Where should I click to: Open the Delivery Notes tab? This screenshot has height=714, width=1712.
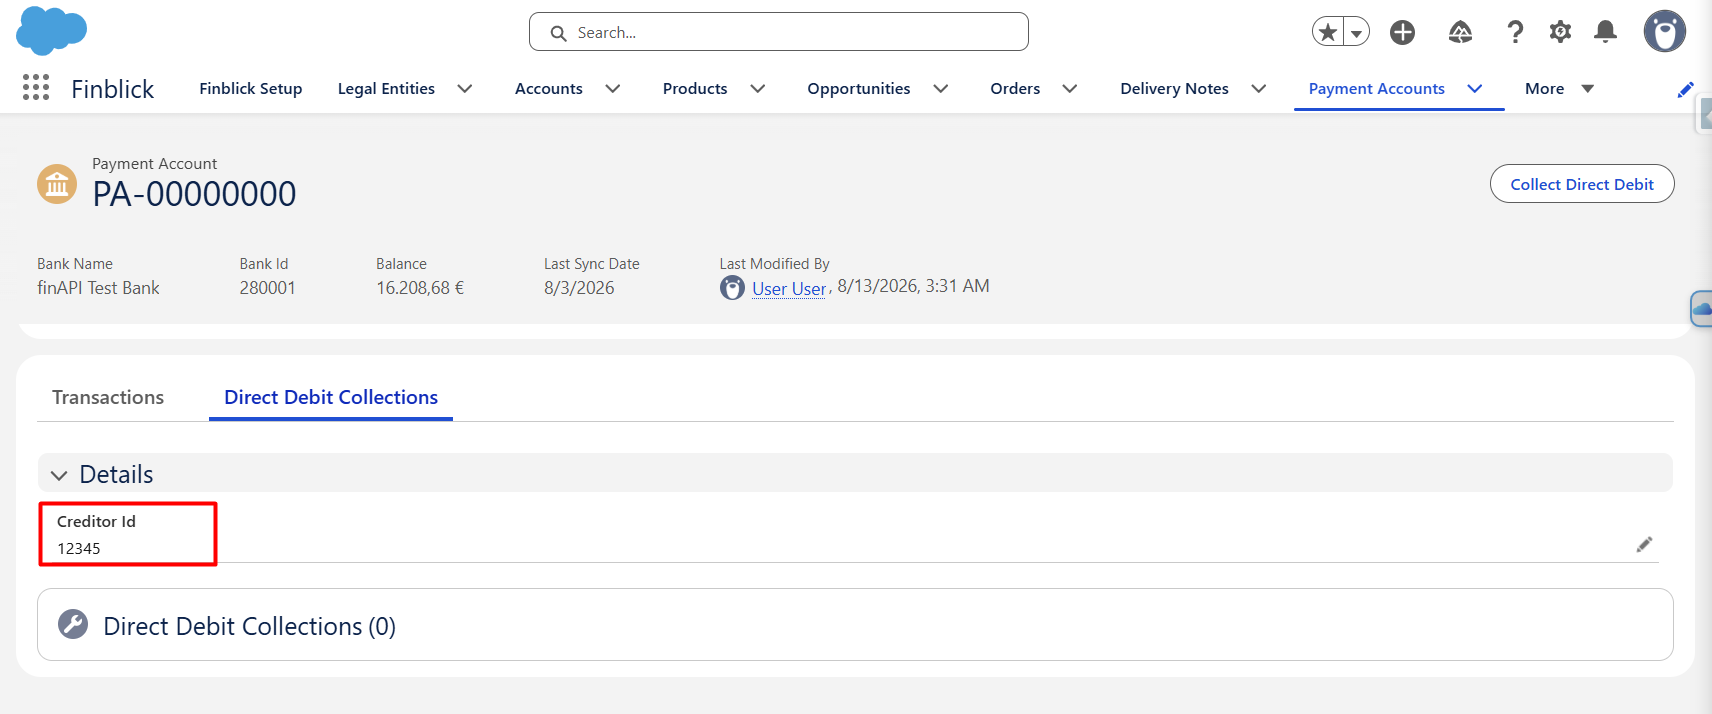coord(1174,89)
